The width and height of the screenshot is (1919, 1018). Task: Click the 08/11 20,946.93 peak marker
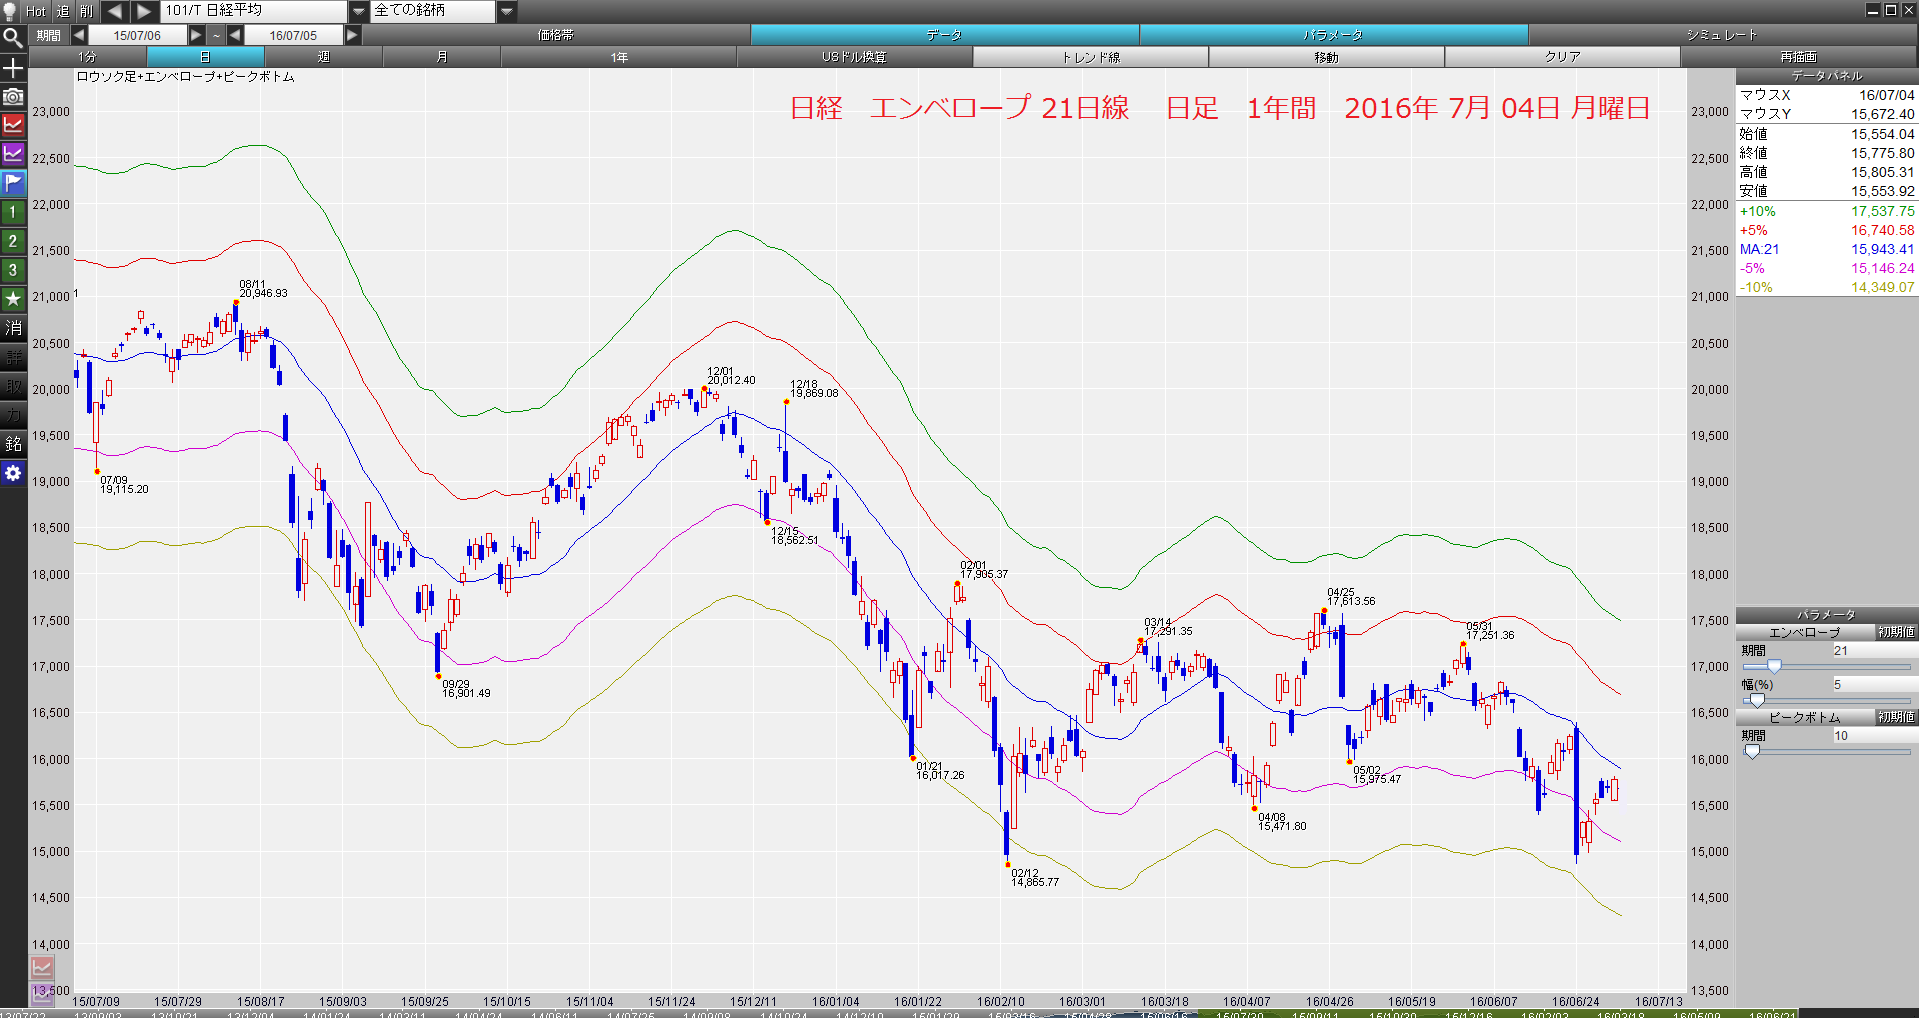tap(236, 302)
